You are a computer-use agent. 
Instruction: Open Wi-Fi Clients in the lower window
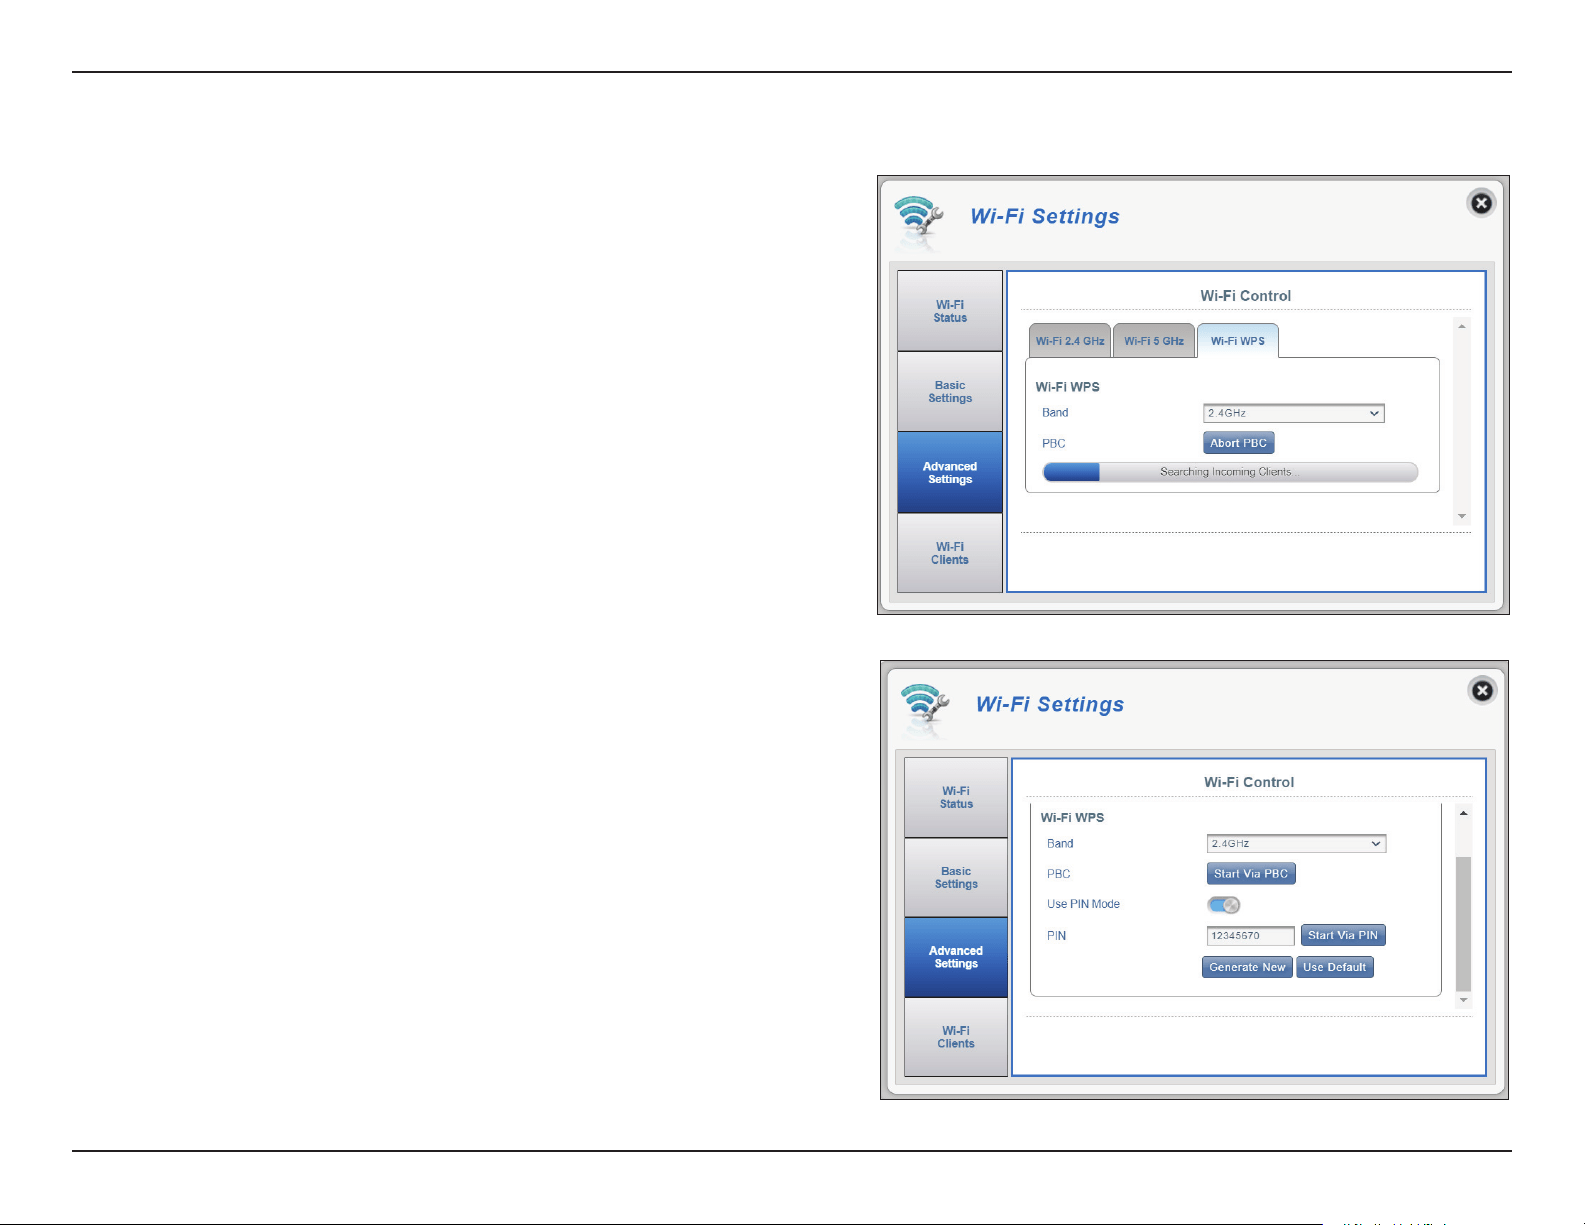[x=956, y=1037]
